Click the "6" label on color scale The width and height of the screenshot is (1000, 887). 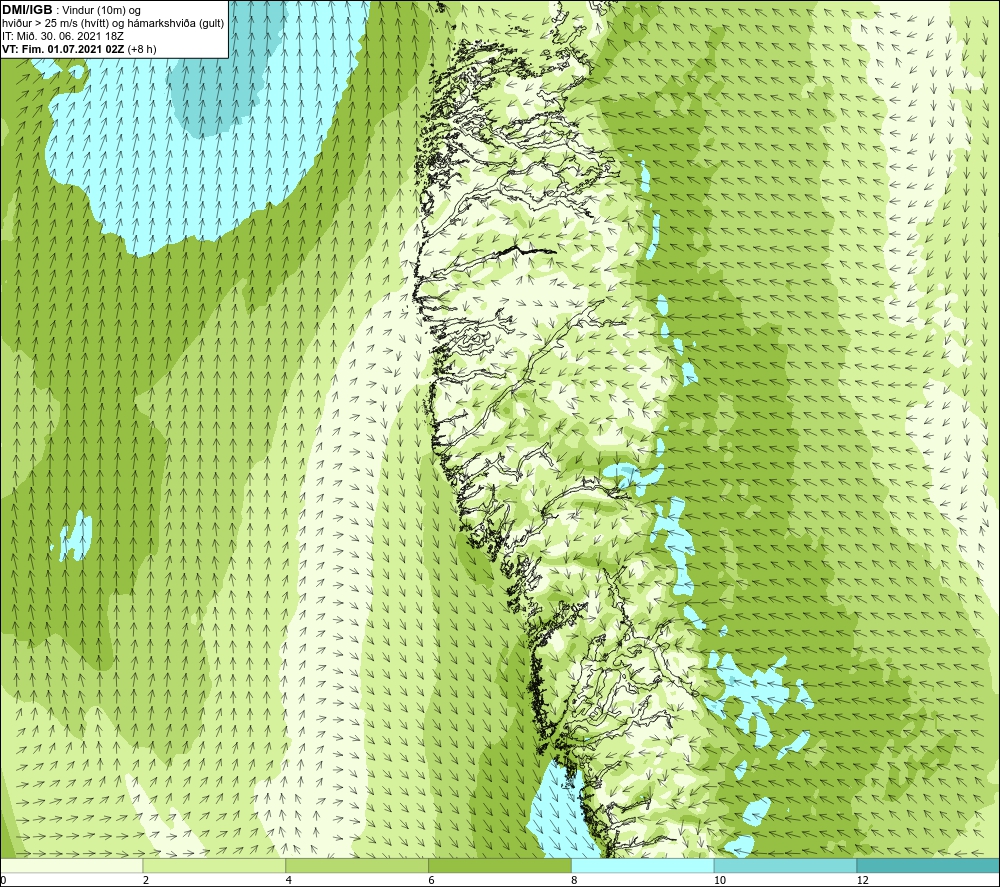pos(432,880)
